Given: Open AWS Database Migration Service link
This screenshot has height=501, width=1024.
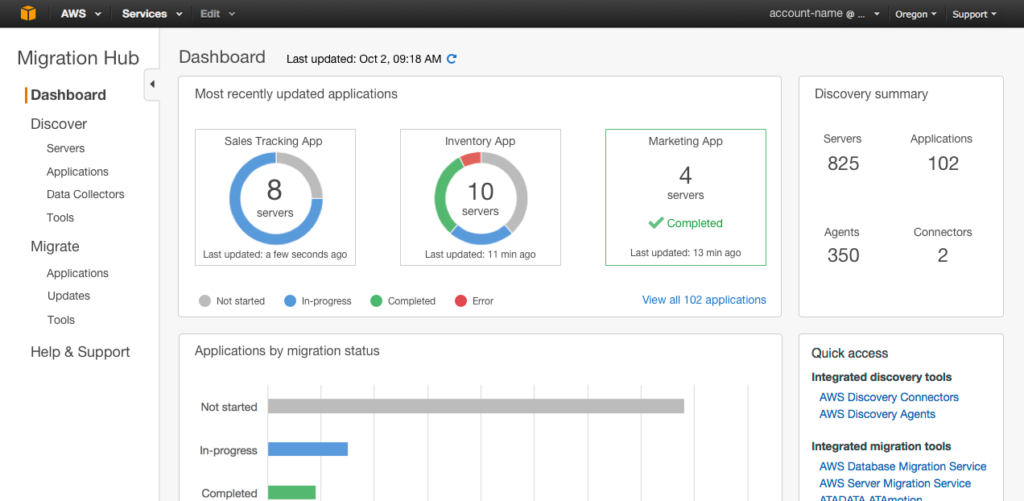Looking at the screenshot, I should tap(903, 466).
